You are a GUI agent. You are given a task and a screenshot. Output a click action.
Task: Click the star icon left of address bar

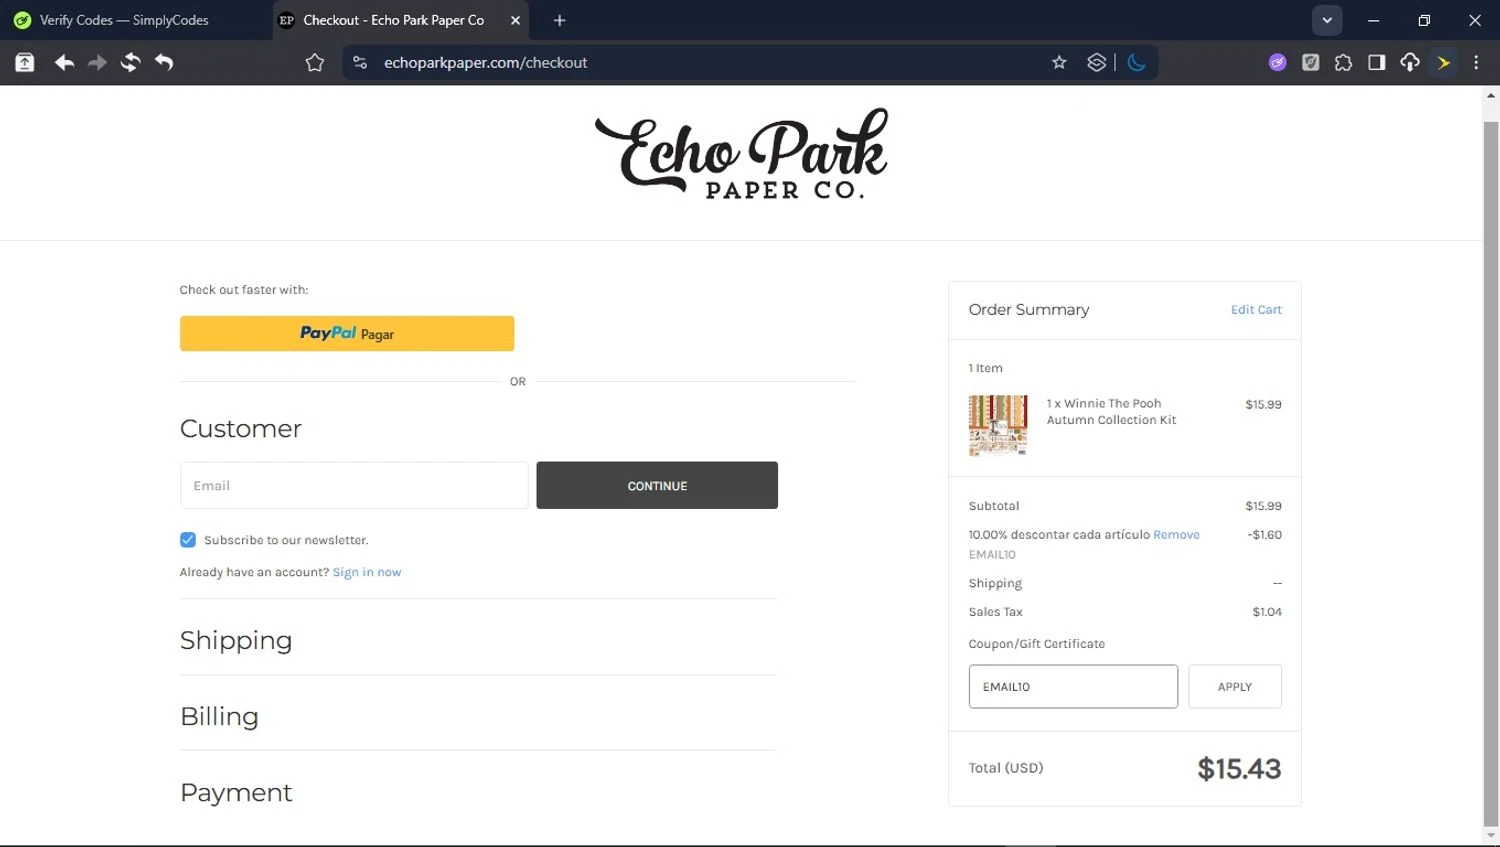click(x=315, y=63)
